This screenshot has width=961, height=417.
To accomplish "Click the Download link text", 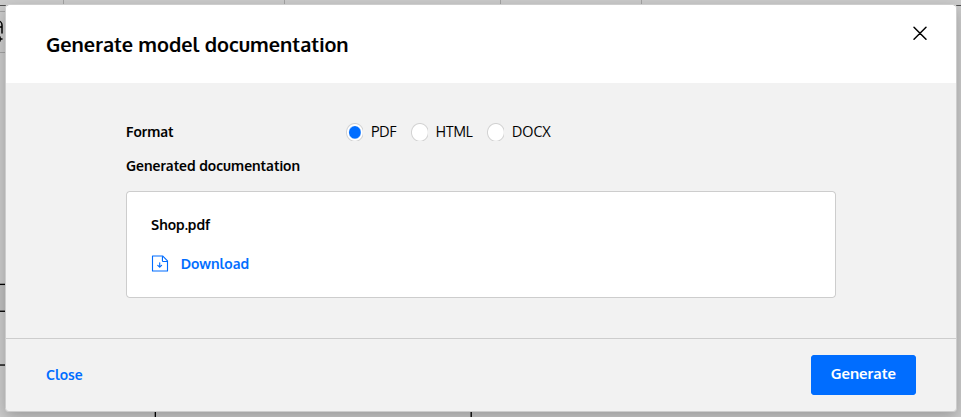I will pos(214,264).
